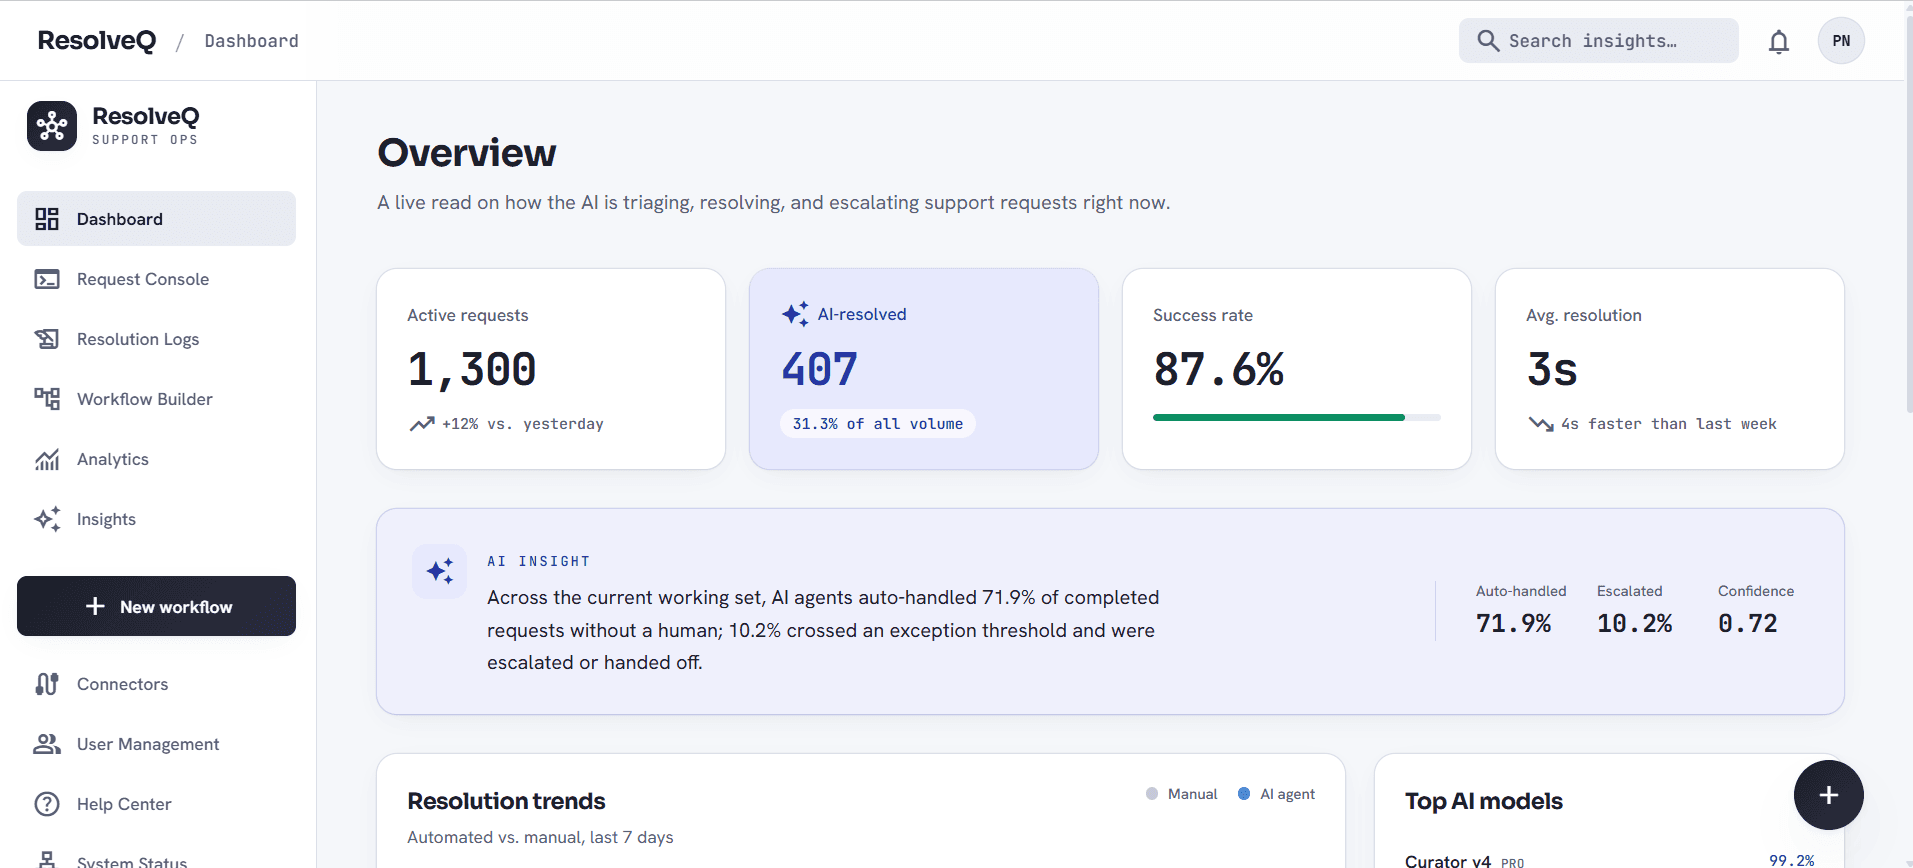This screenshot has width=1913, height=868.
Task: Toggle the AI agent legend item
Action: click(1276, 794)
